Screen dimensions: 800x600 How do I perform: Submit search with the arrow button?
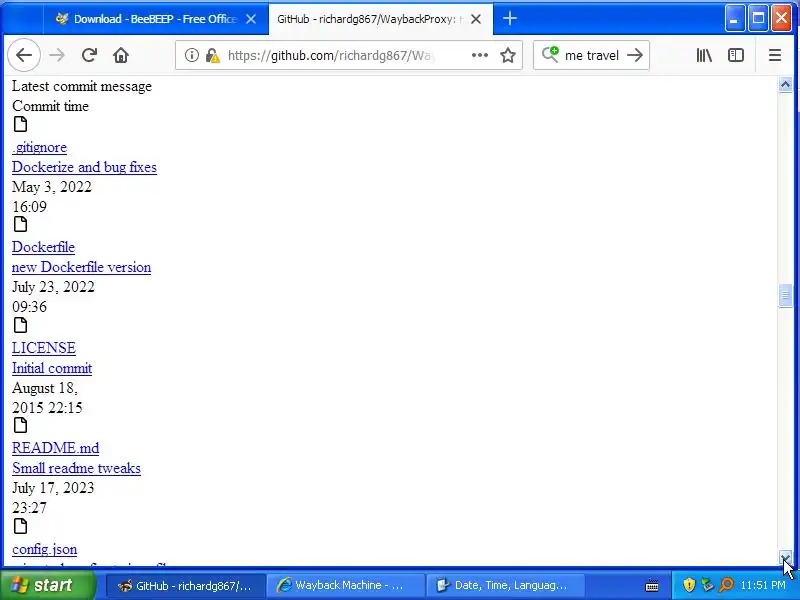[635, 55]
